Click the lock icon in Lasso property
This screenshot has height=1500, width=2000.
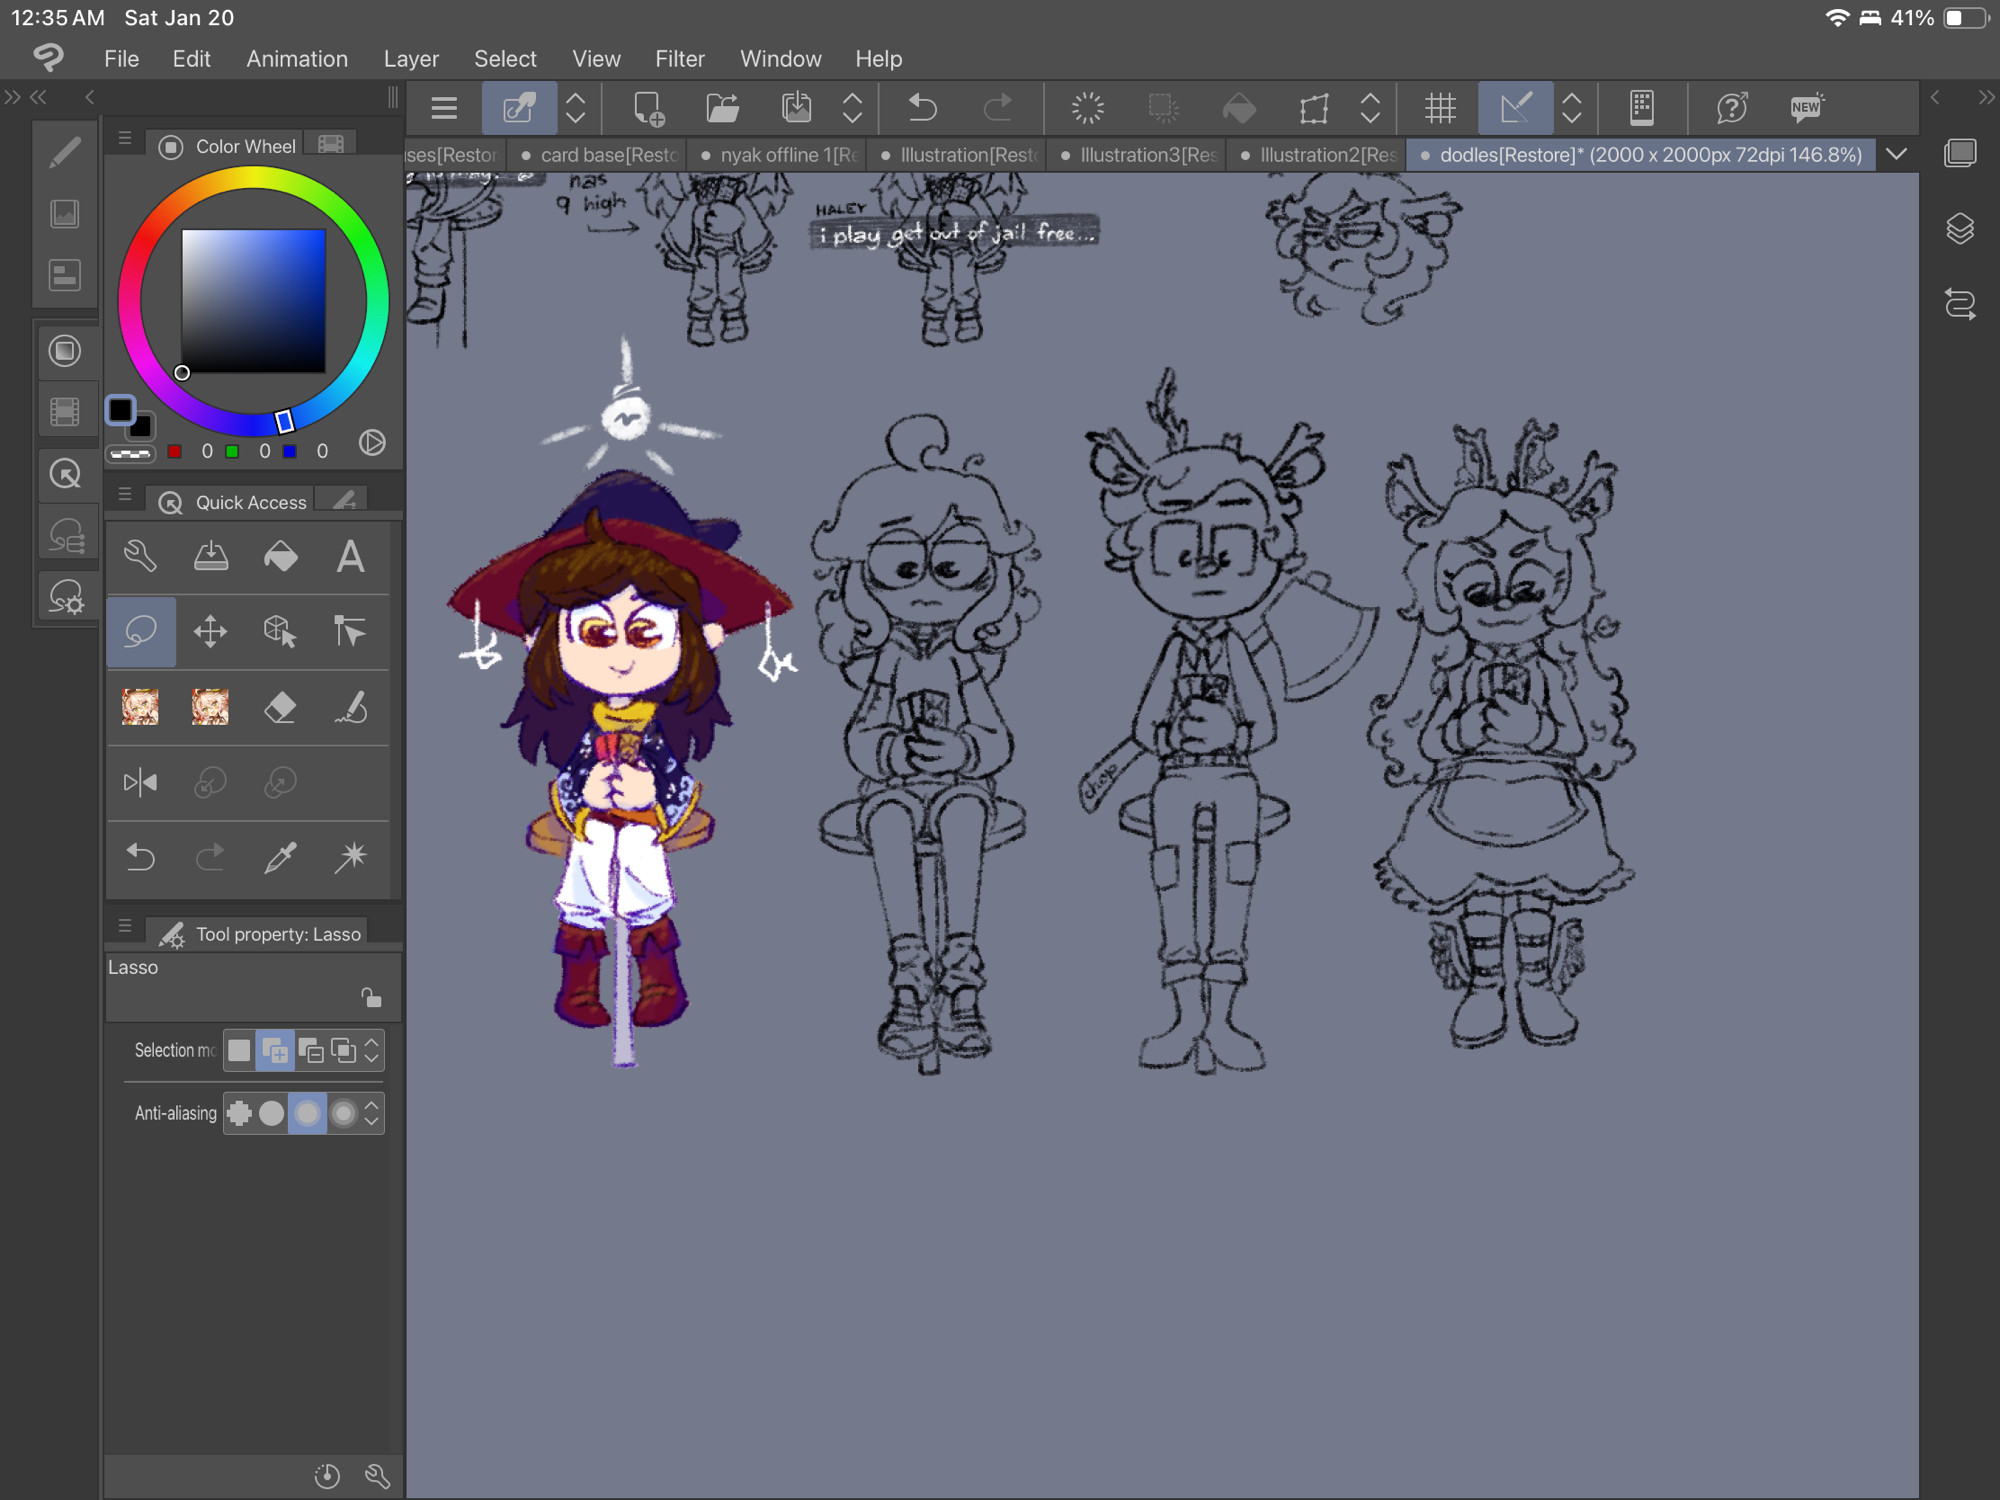tap(371, 997)
